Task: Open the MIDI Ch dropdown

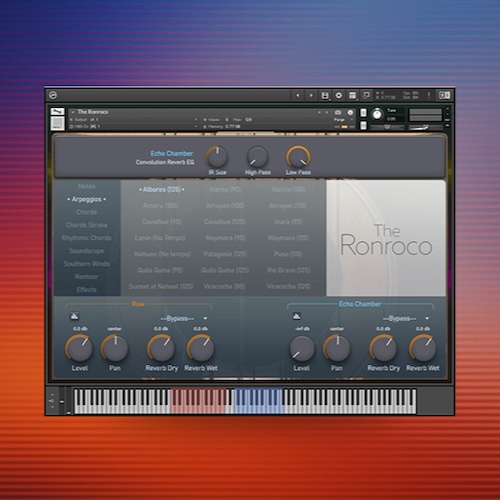Action: 133,126
